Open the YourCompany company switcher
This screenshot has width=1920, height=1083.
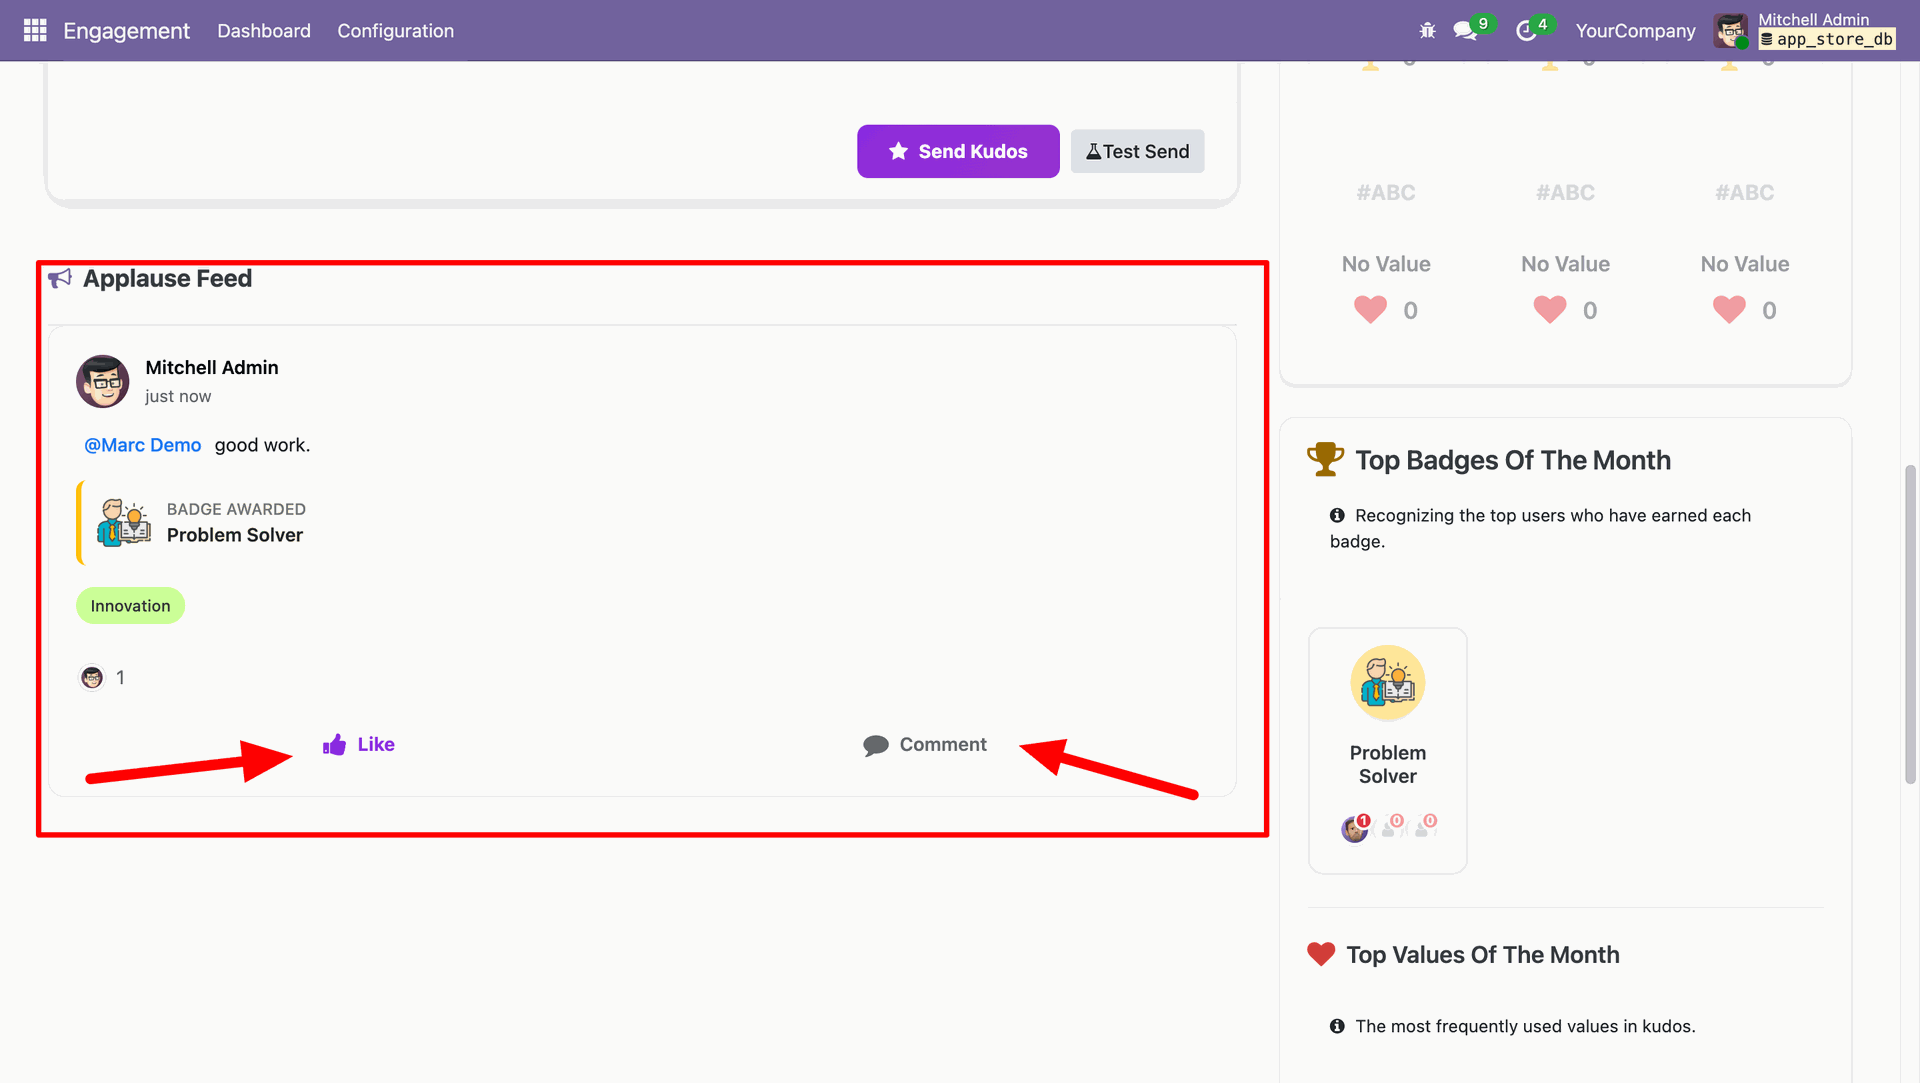click(x=1635, y=31)
